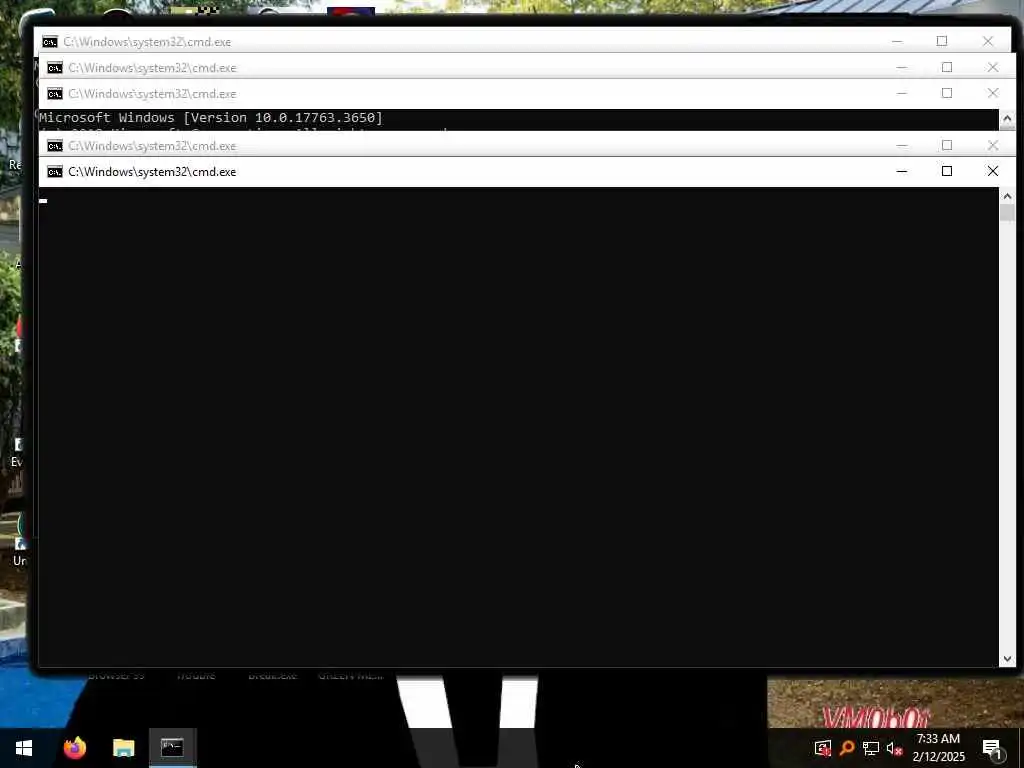Close the cmd window directly behind the frontmost one

pos(993,145)
